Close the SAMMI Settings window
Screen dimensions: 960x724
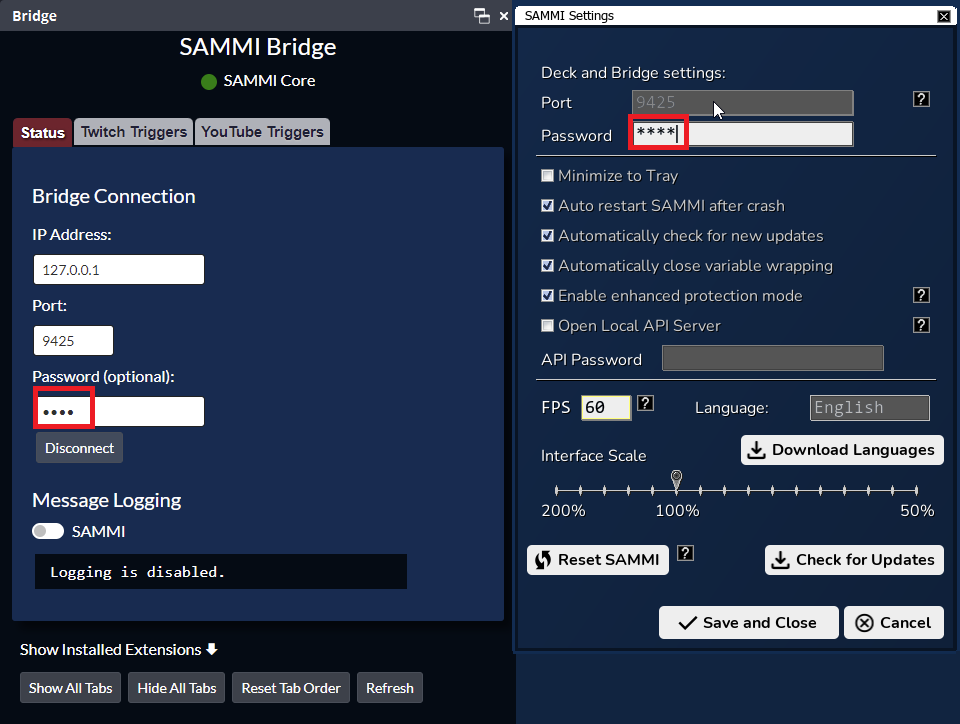click(944, 16)
